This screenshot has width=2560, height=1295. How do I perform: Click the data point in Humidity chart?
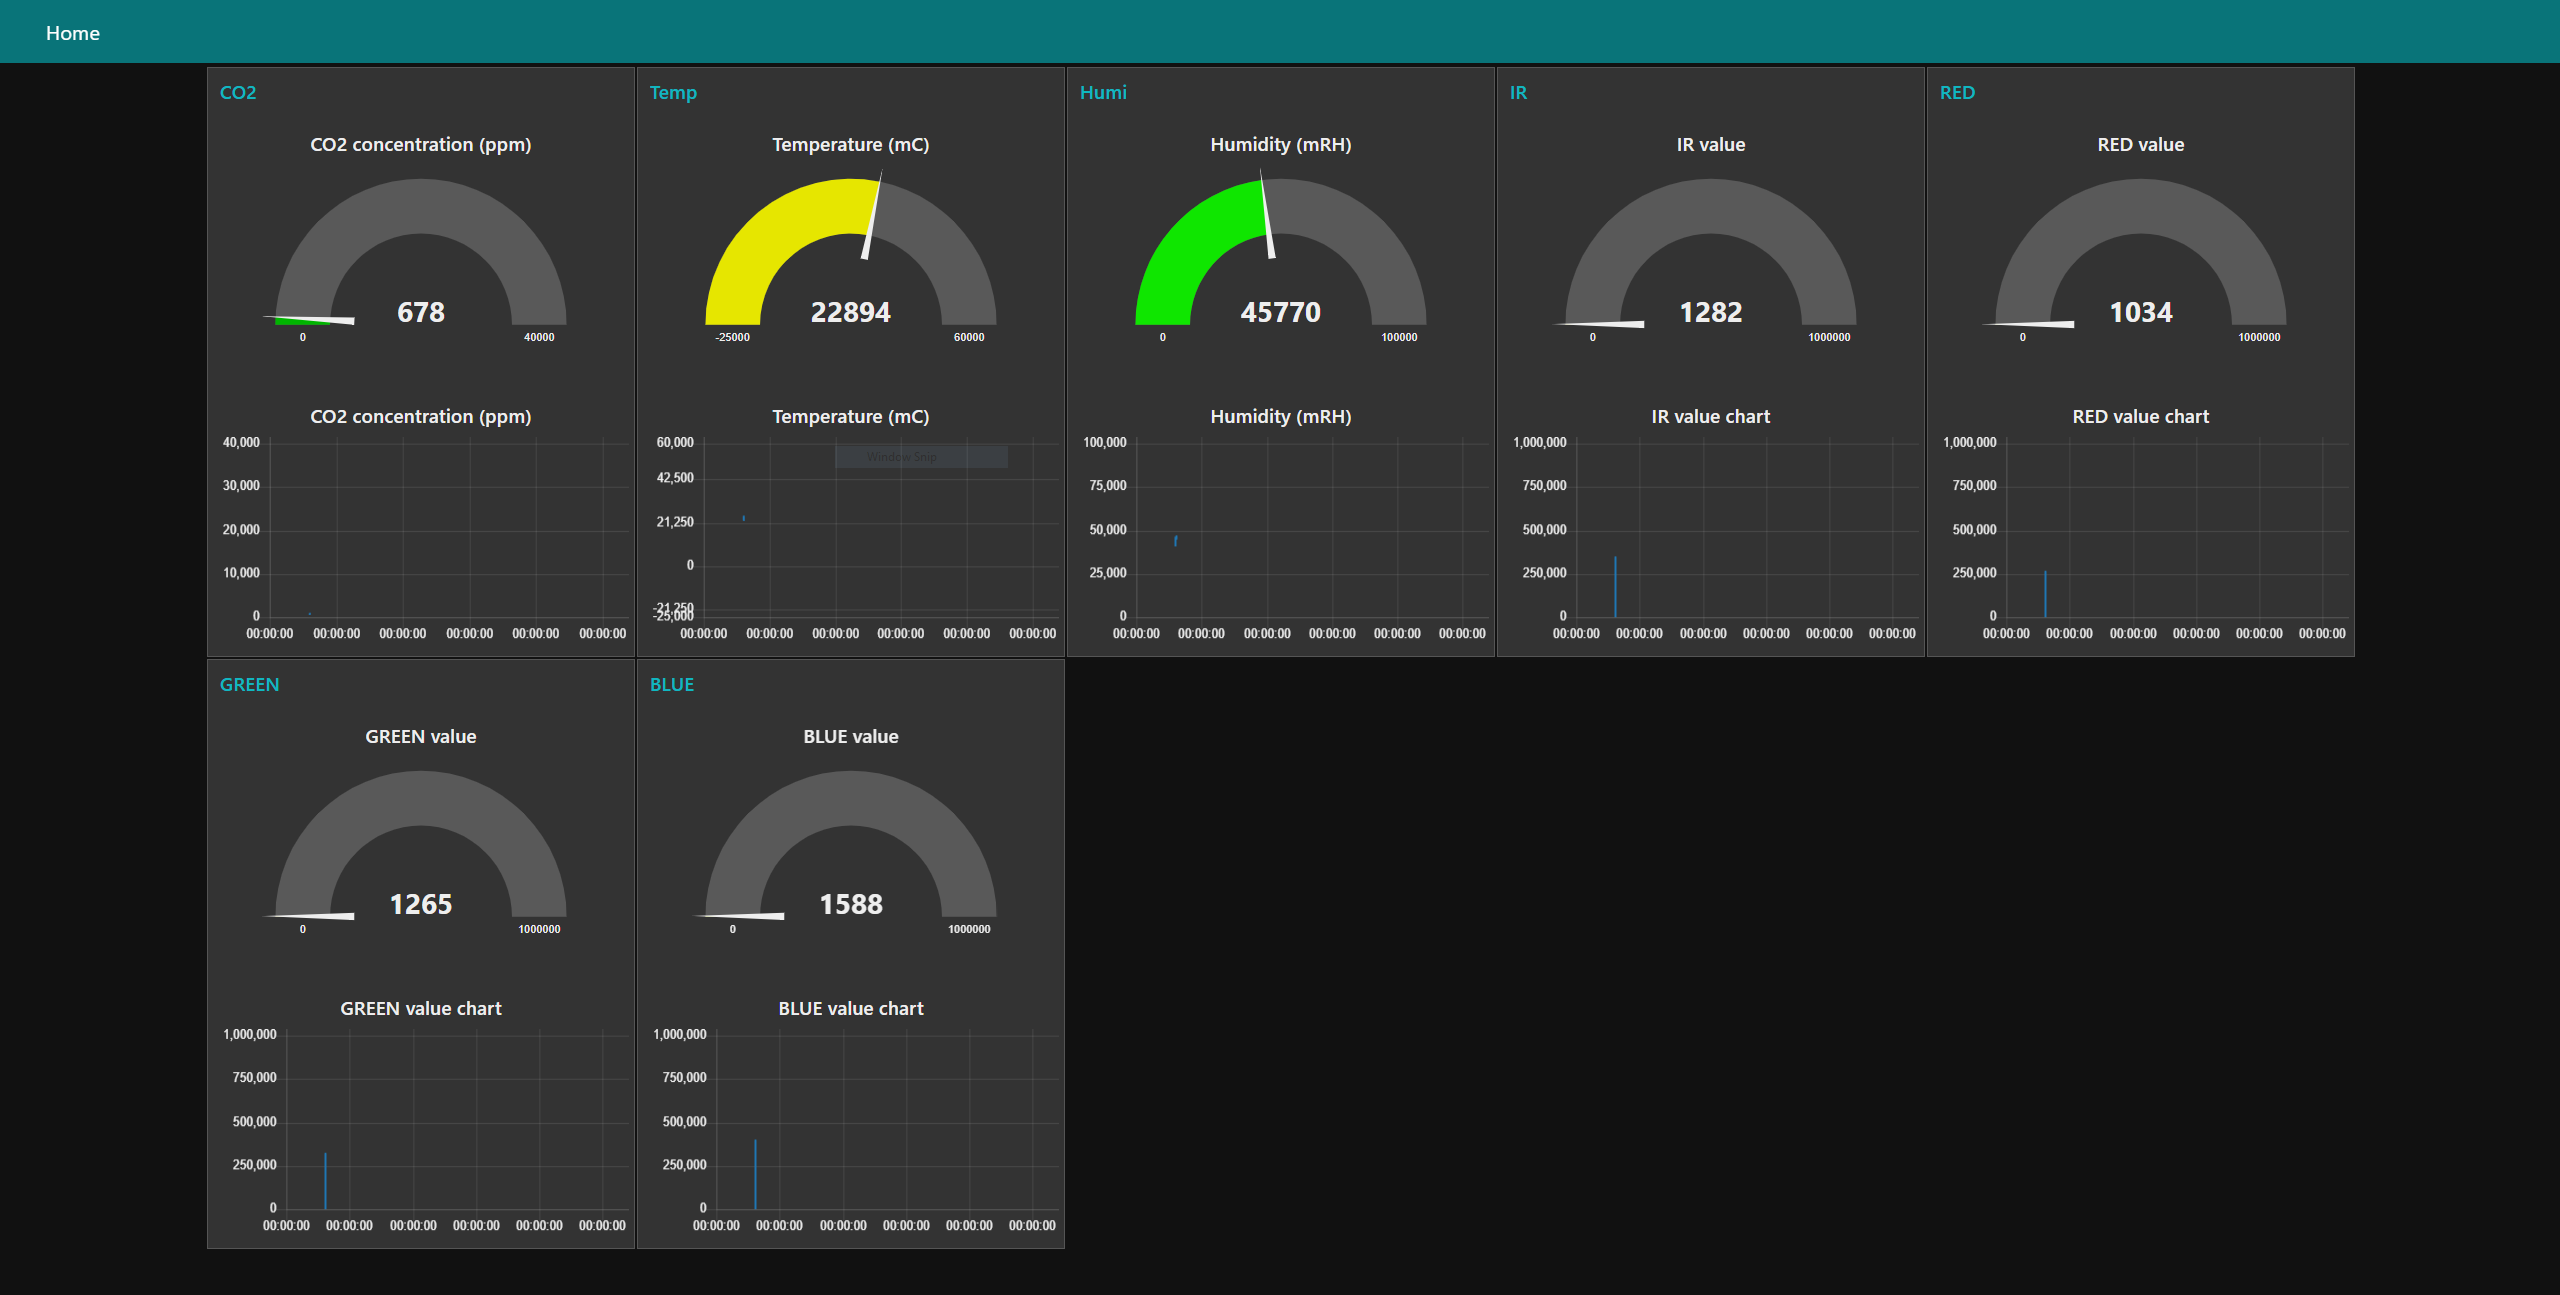pos(1175,541)
